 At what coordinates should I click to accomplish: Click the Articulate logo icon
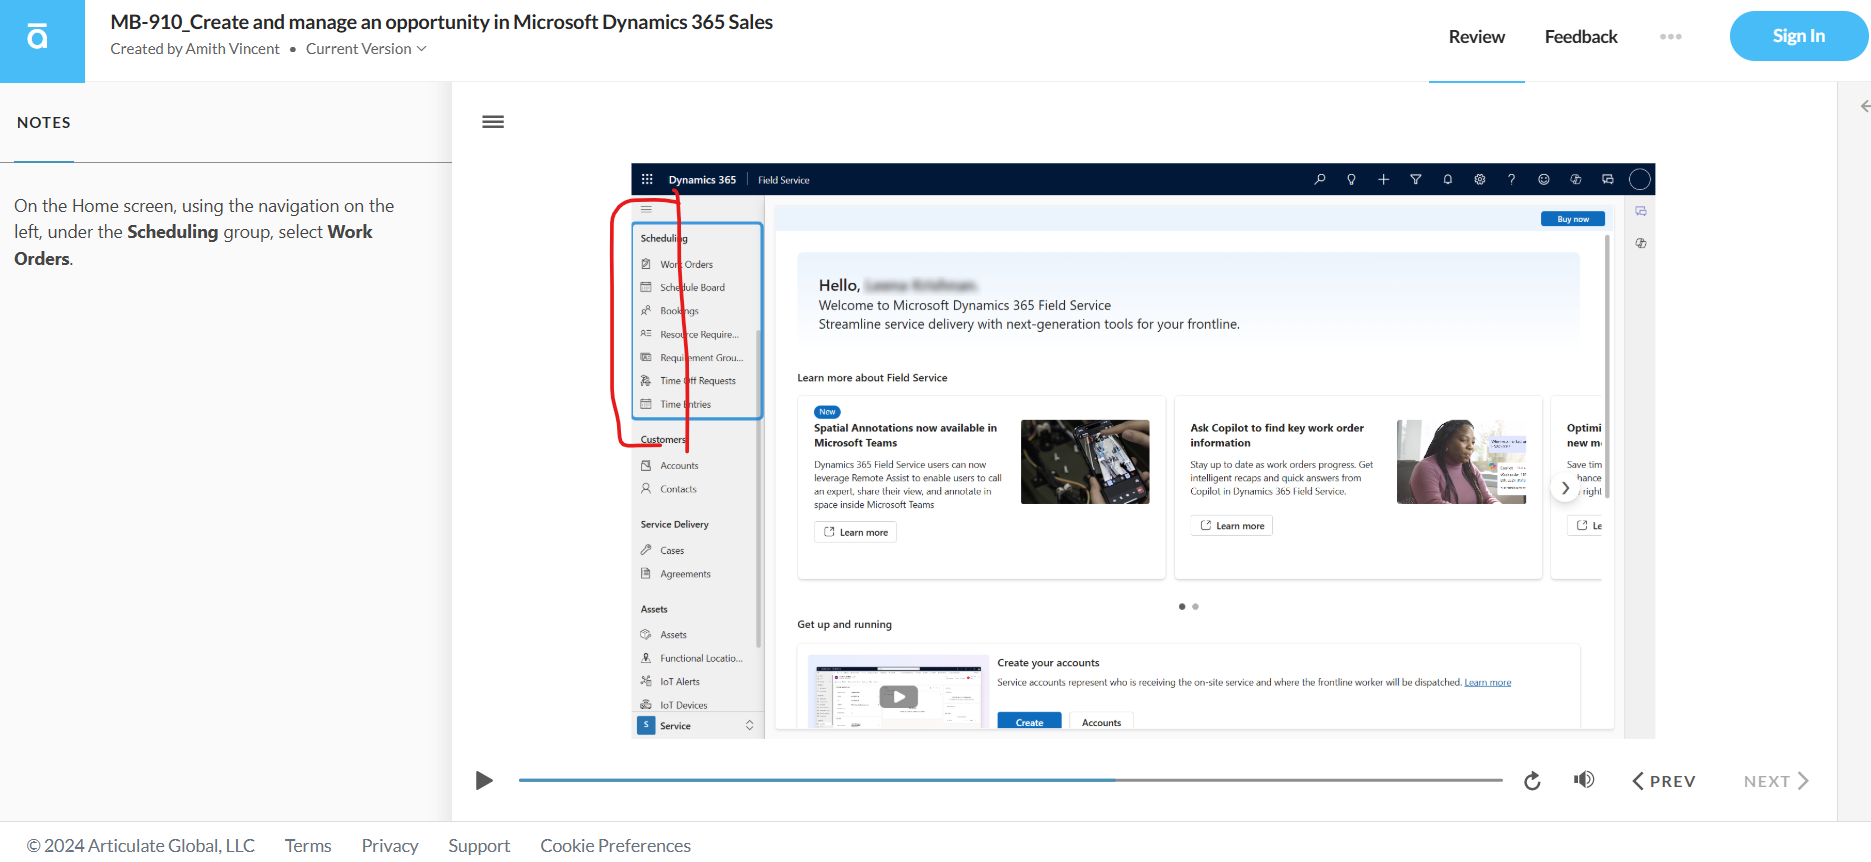click(37, 37)
